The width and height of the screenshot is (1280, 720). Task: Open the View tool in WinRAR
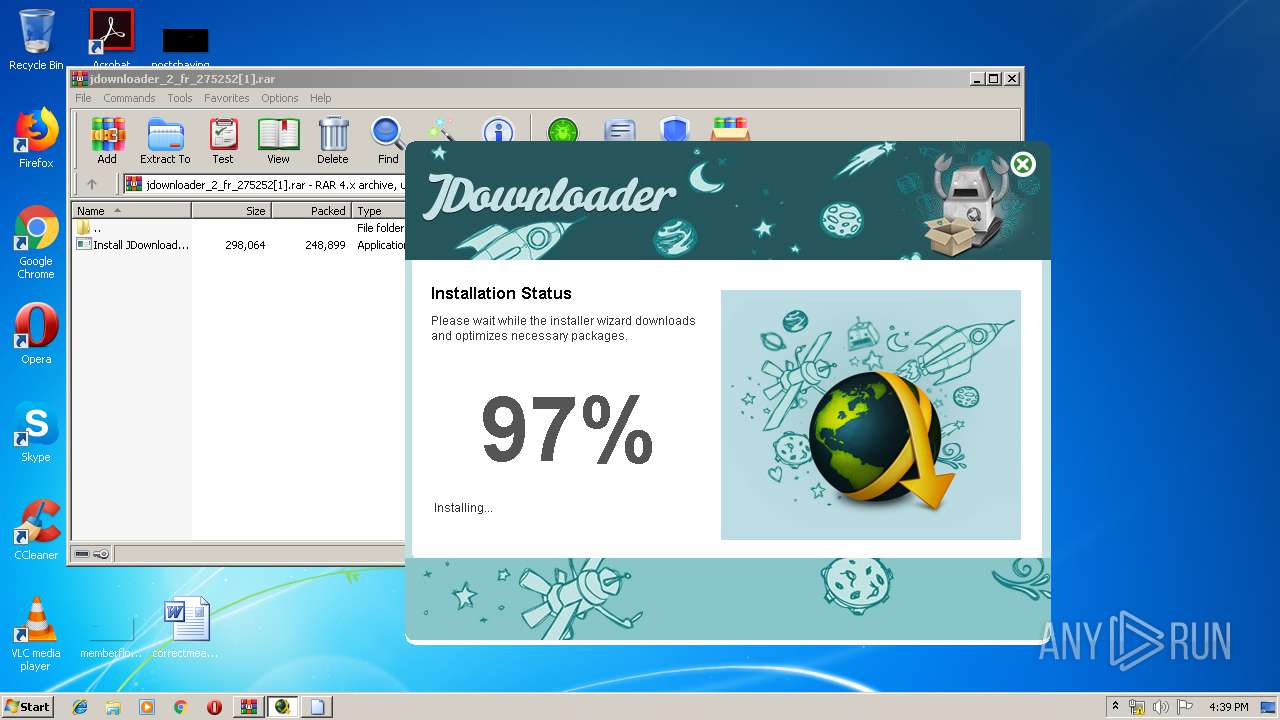278,141
